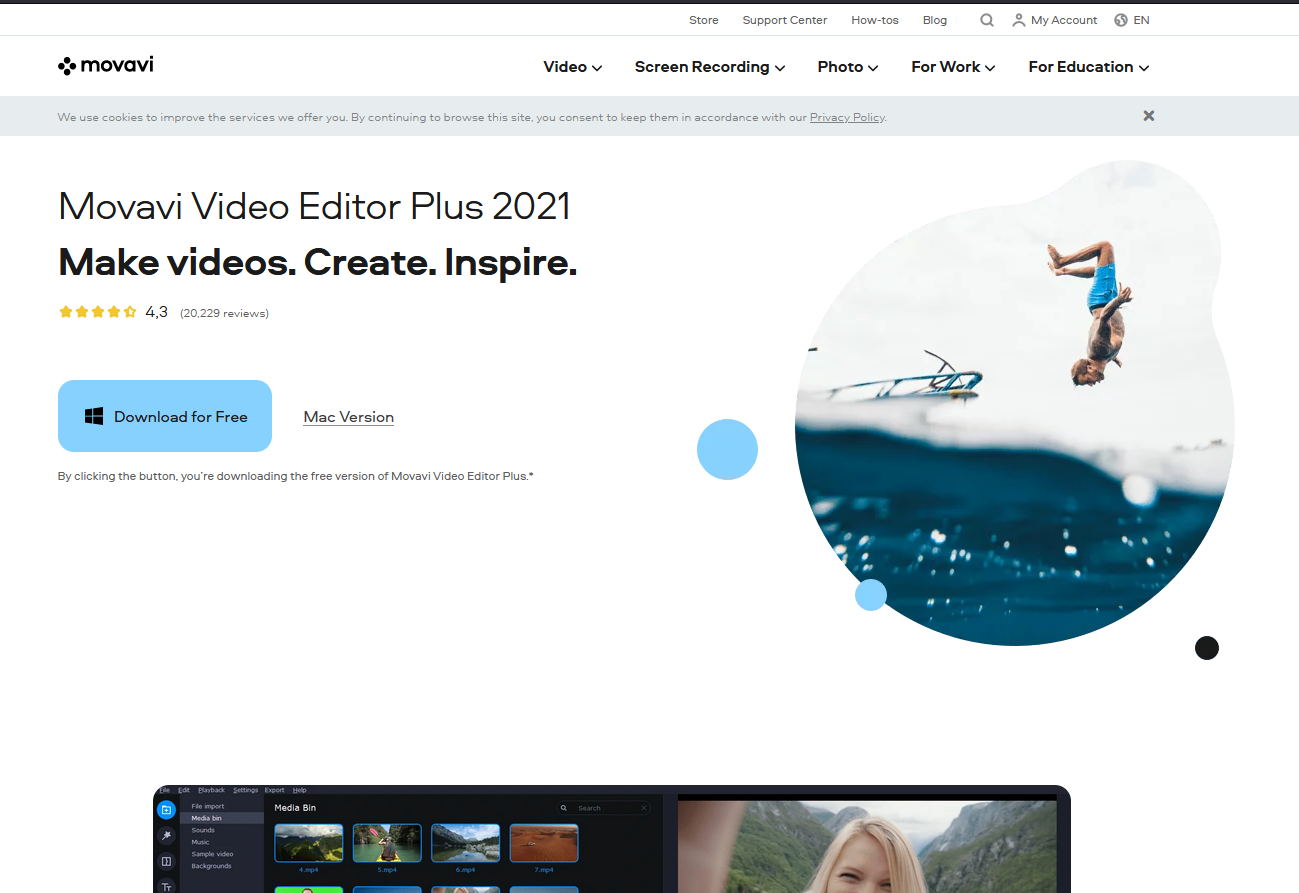Viewport: 1299px width, 893px height.
Task: Open the Edit menu in editor
Action: 184,790
